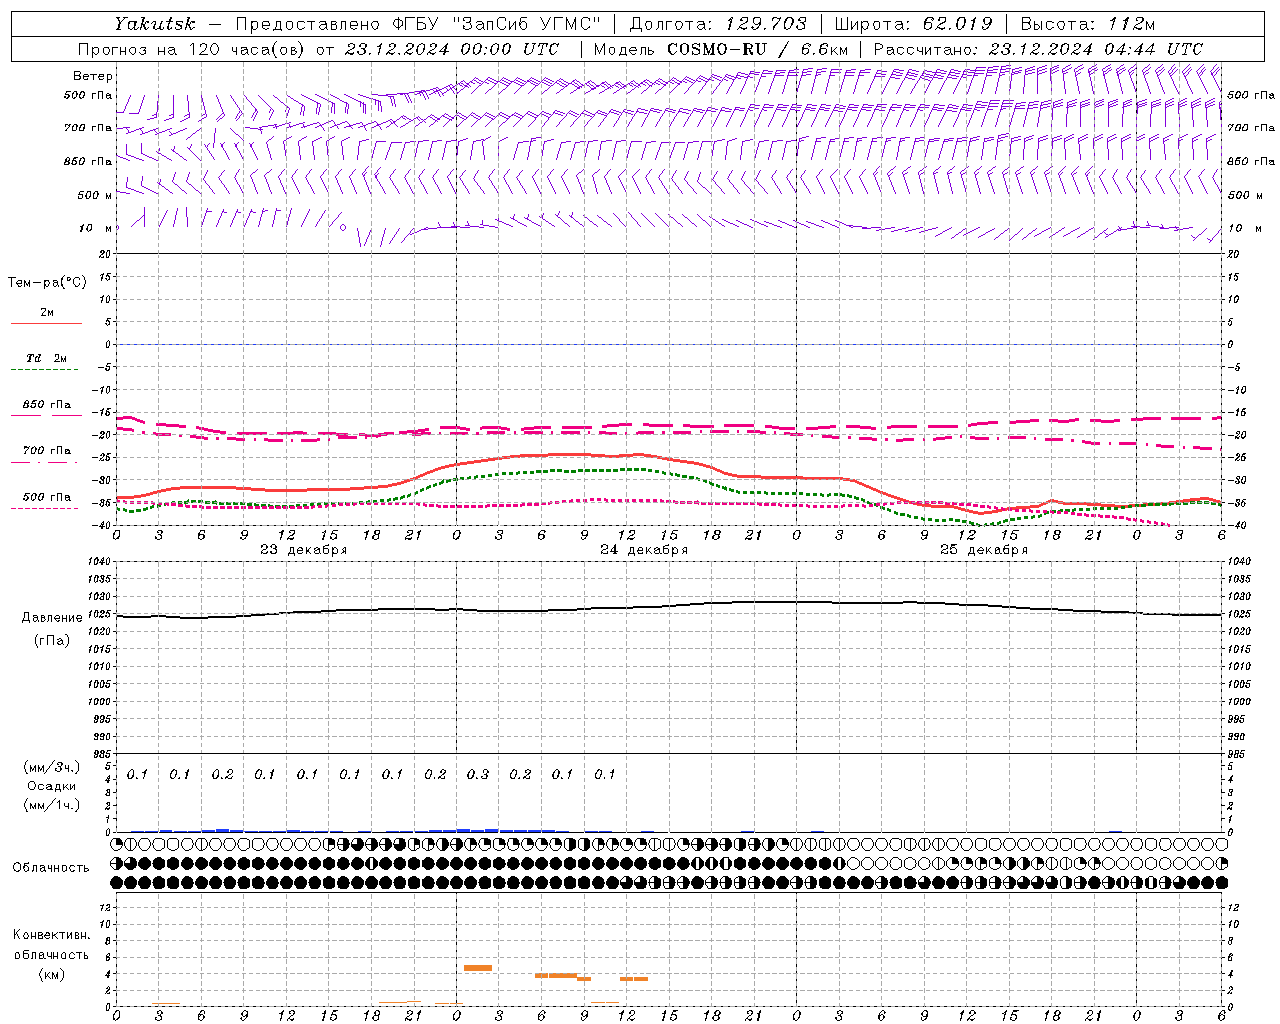The width and height of the screenshot is (1280, 1024).
Task: Click the '25 декабря' date label
Action: pos(984,550)
